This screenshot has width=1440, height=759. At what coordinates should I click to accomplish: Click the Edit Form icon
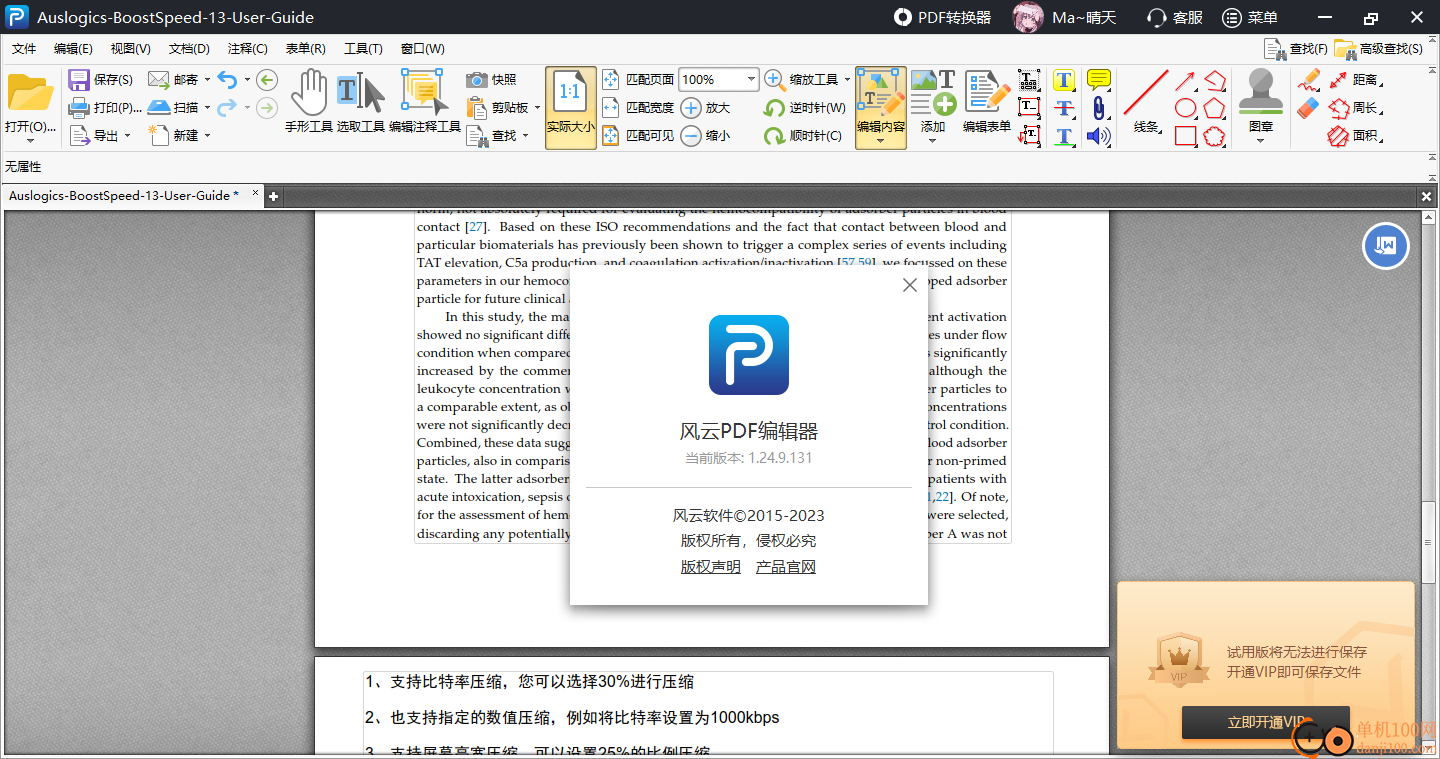coord(987,92)
